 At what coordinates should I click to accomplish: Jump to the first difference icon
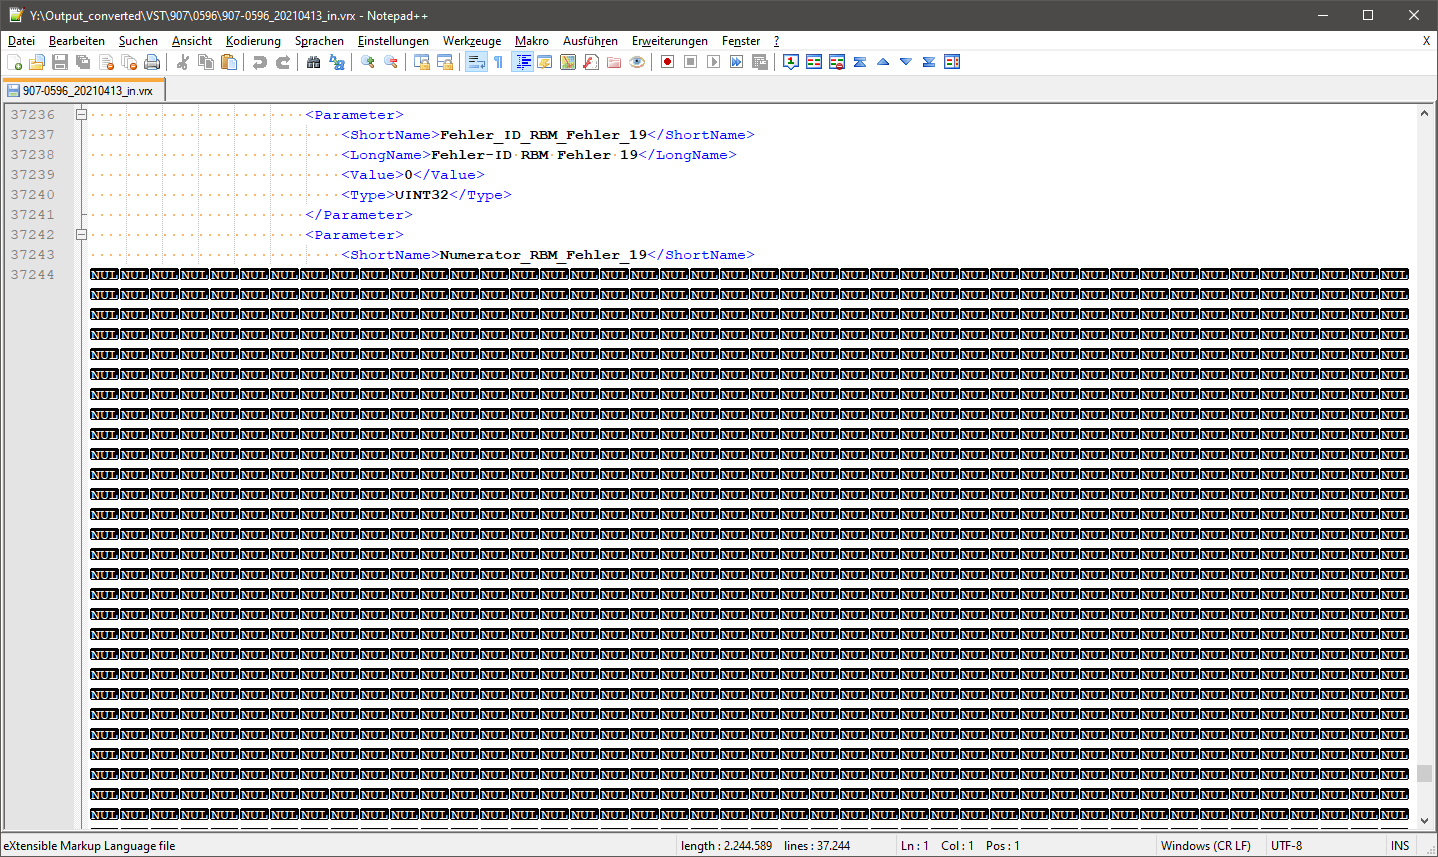[860, 62]
